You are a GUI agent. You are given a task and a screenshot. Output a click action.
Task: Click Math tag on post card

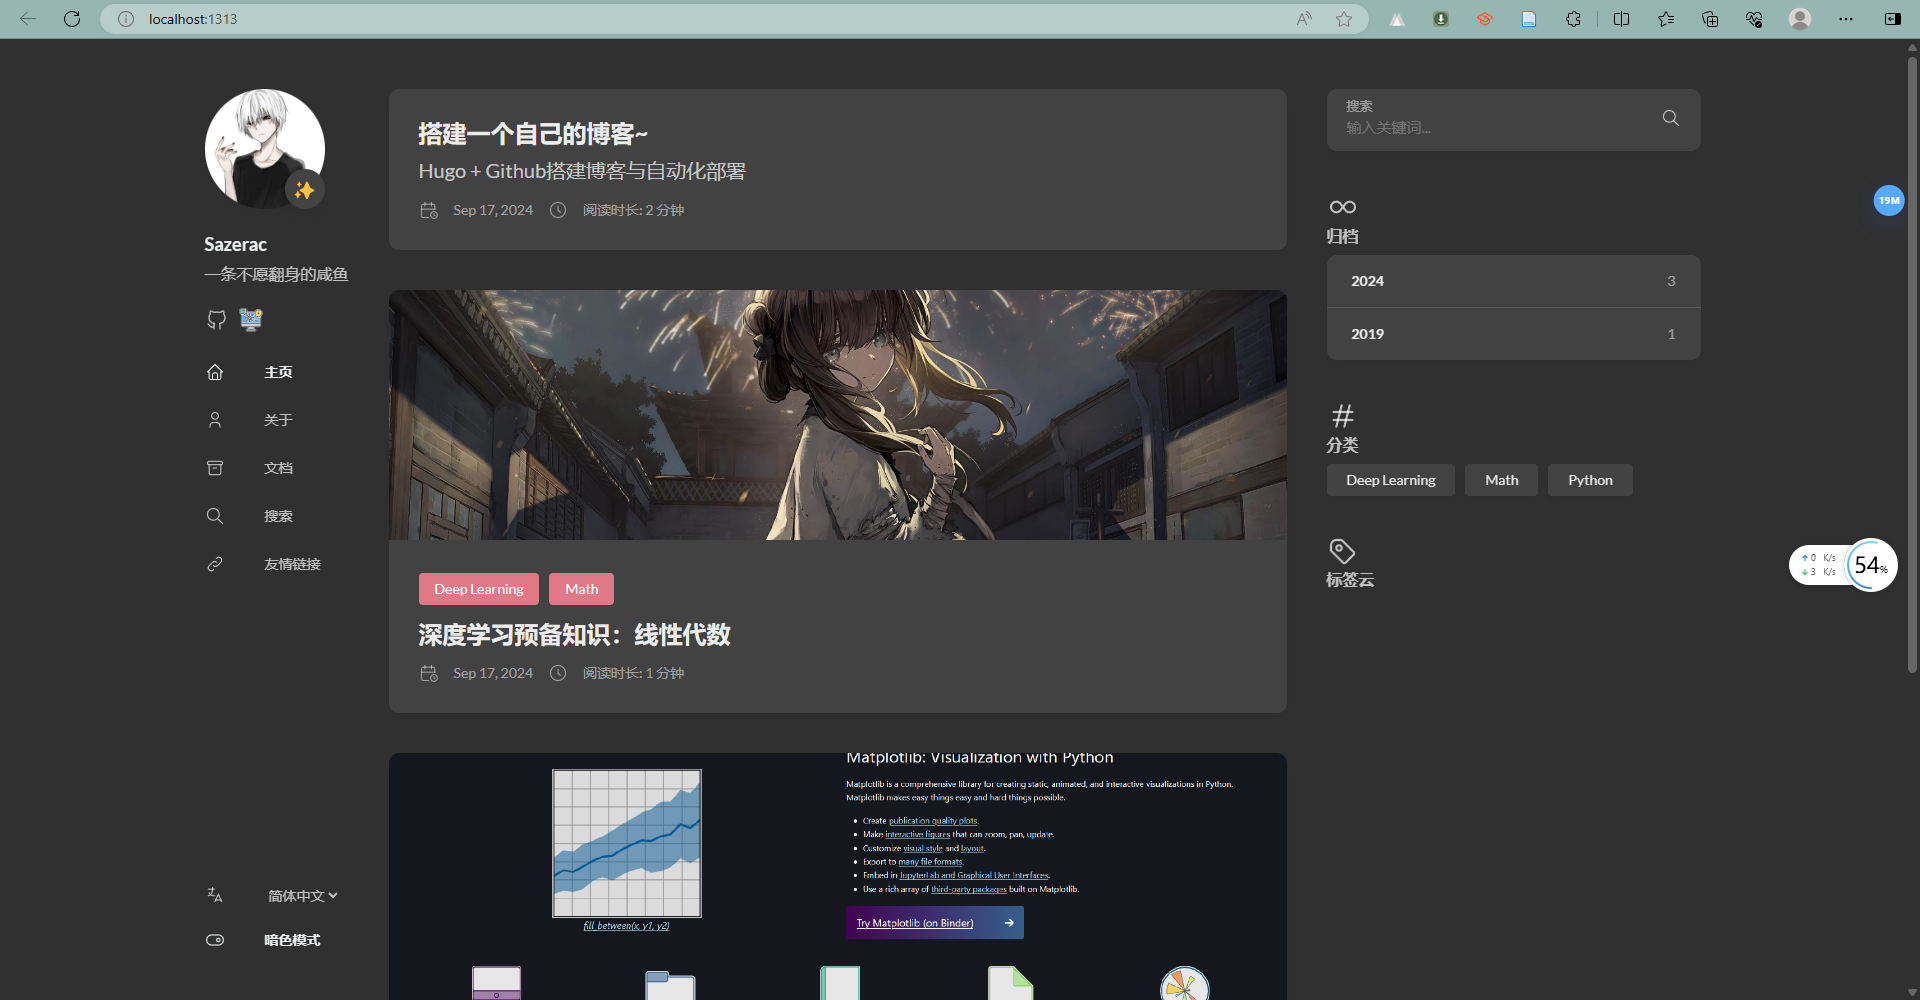point(581,589)
